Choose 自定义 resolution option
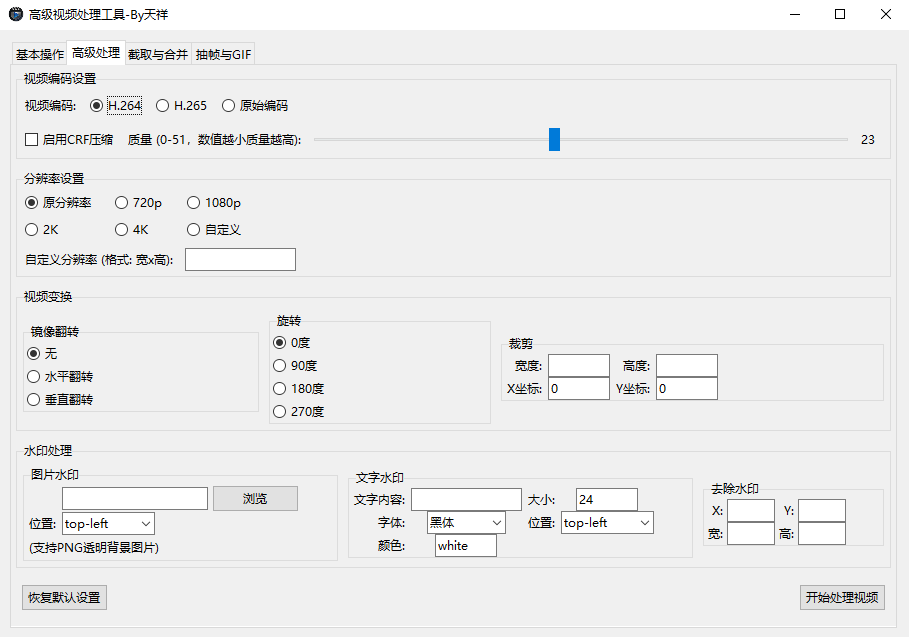This screenshot has height=637, width=909. [214, 230]
